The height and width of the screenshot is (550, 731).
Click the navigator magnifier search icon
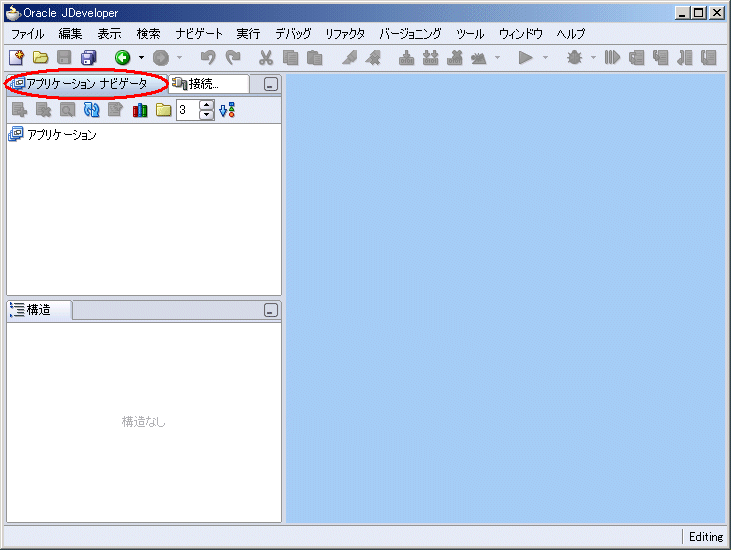point(68,110)
